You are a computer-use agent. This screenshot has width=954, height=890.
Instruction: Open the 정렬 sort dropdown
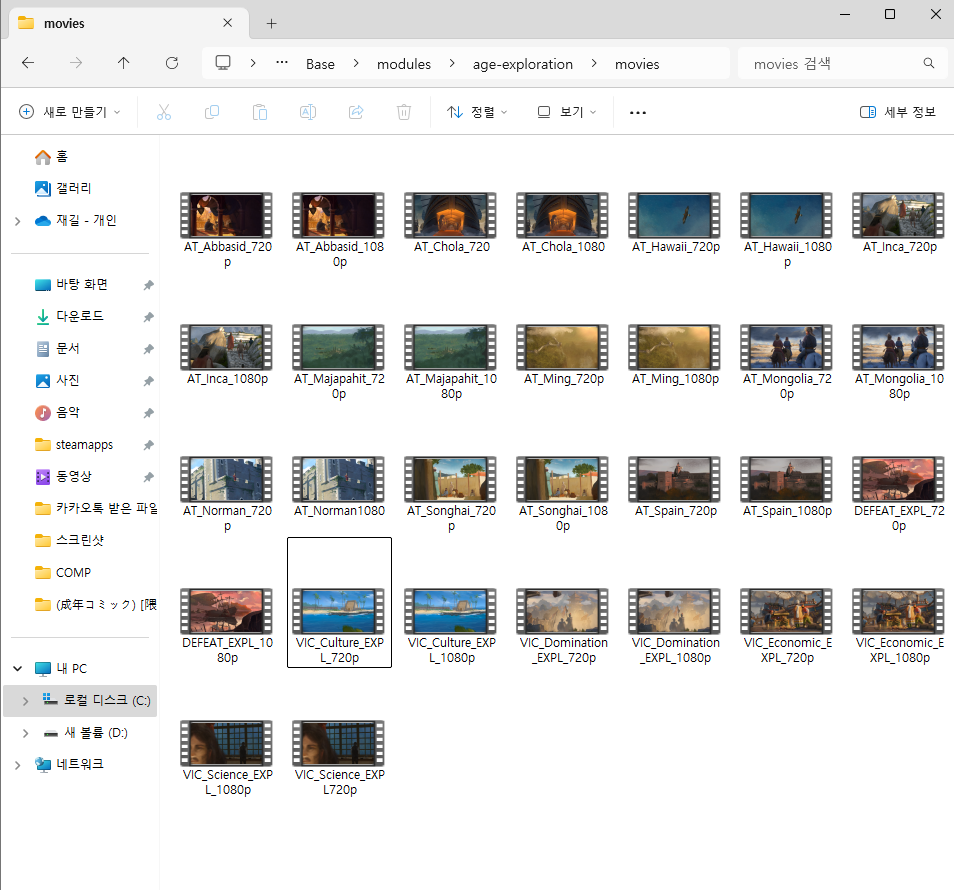click(x=477, y=112)
